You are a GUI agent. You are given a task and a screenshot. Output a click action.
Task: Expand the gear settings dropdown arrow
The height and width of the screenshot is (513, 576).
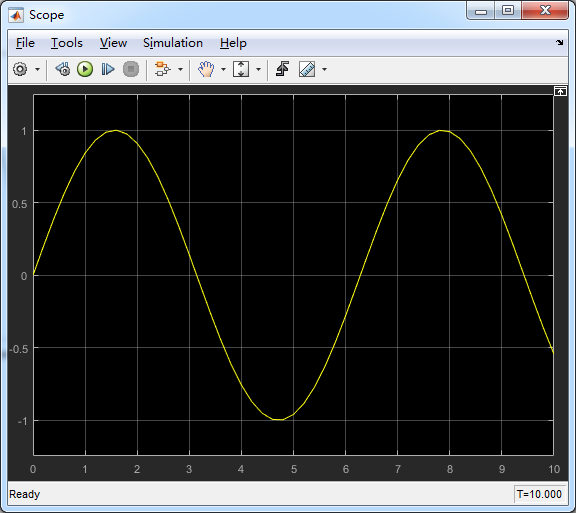pyautogui.click(x=37, y=69)
